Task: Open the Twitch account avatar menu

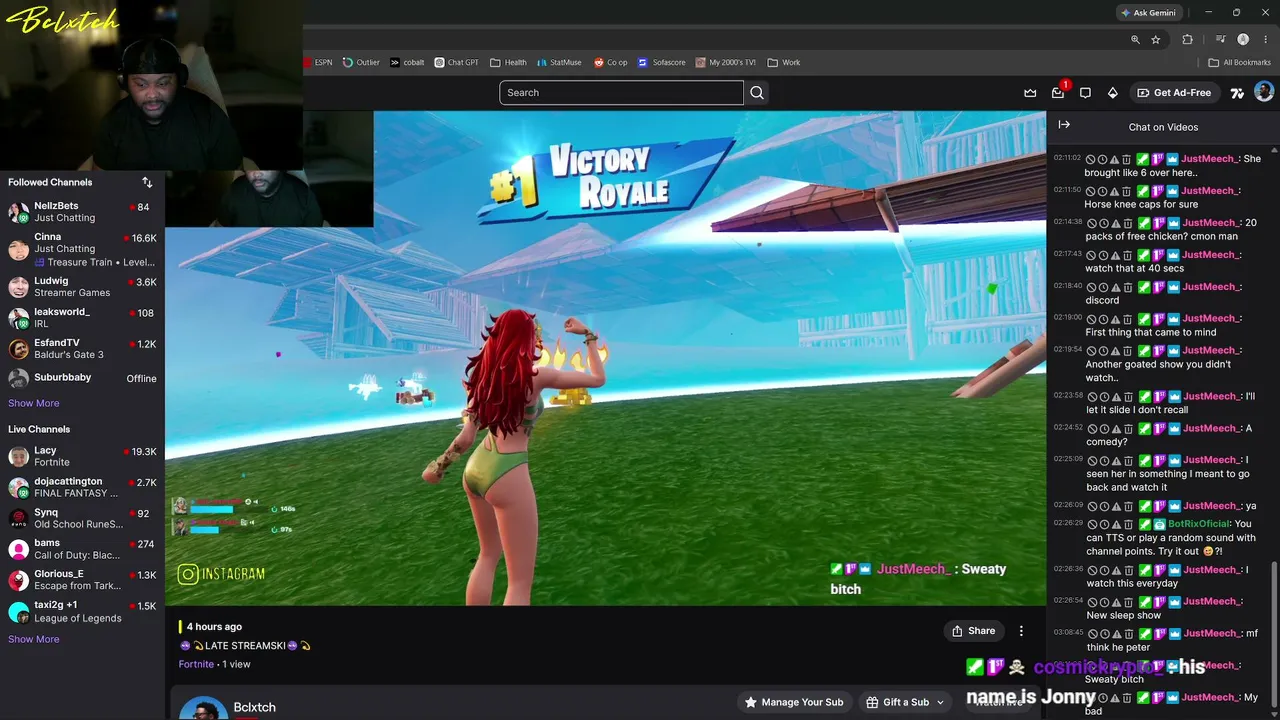Action: [x=1264, y=93]
